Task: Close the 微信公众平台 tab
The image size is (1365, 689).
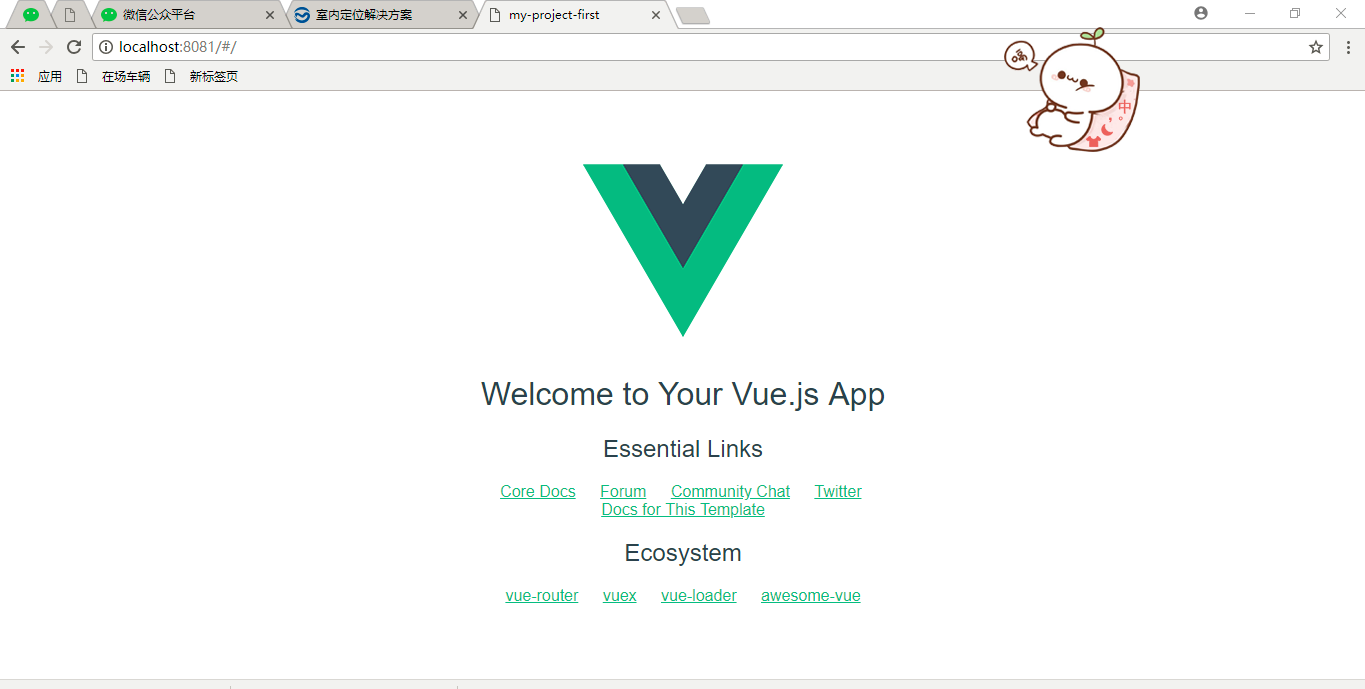Action: tap(270, 15)
